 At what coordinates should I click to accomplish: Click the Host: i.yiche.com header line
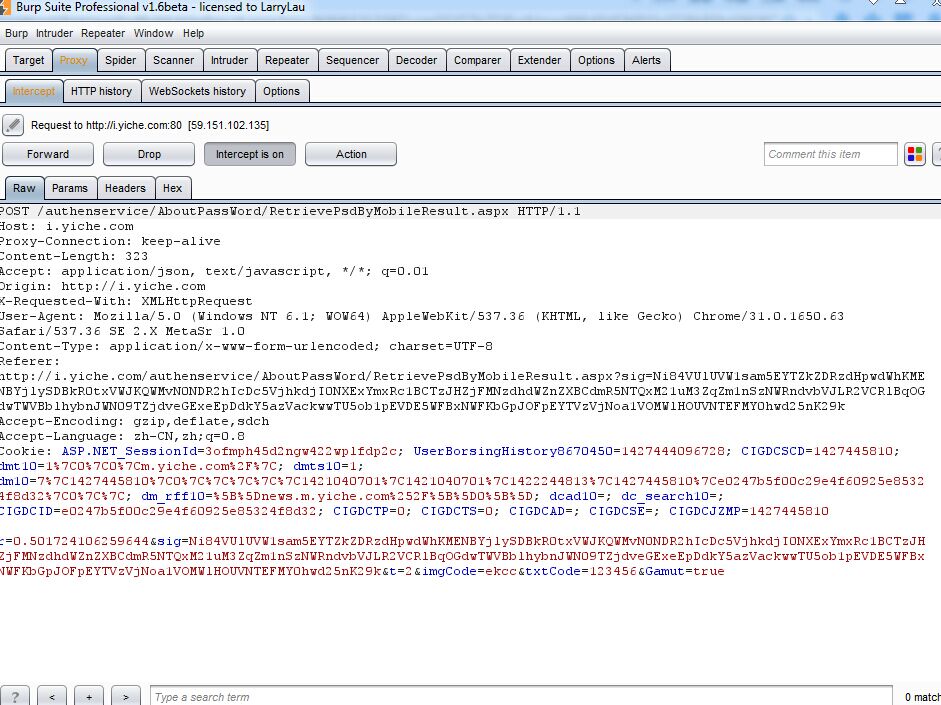67,226
